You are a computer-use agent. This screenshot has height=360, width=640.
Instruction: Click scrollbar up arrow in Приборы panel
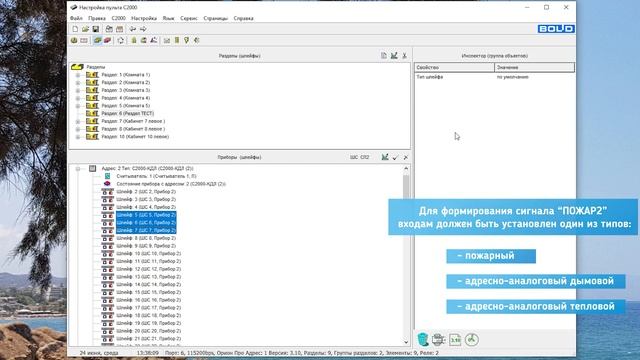click(x=406, y=169)
